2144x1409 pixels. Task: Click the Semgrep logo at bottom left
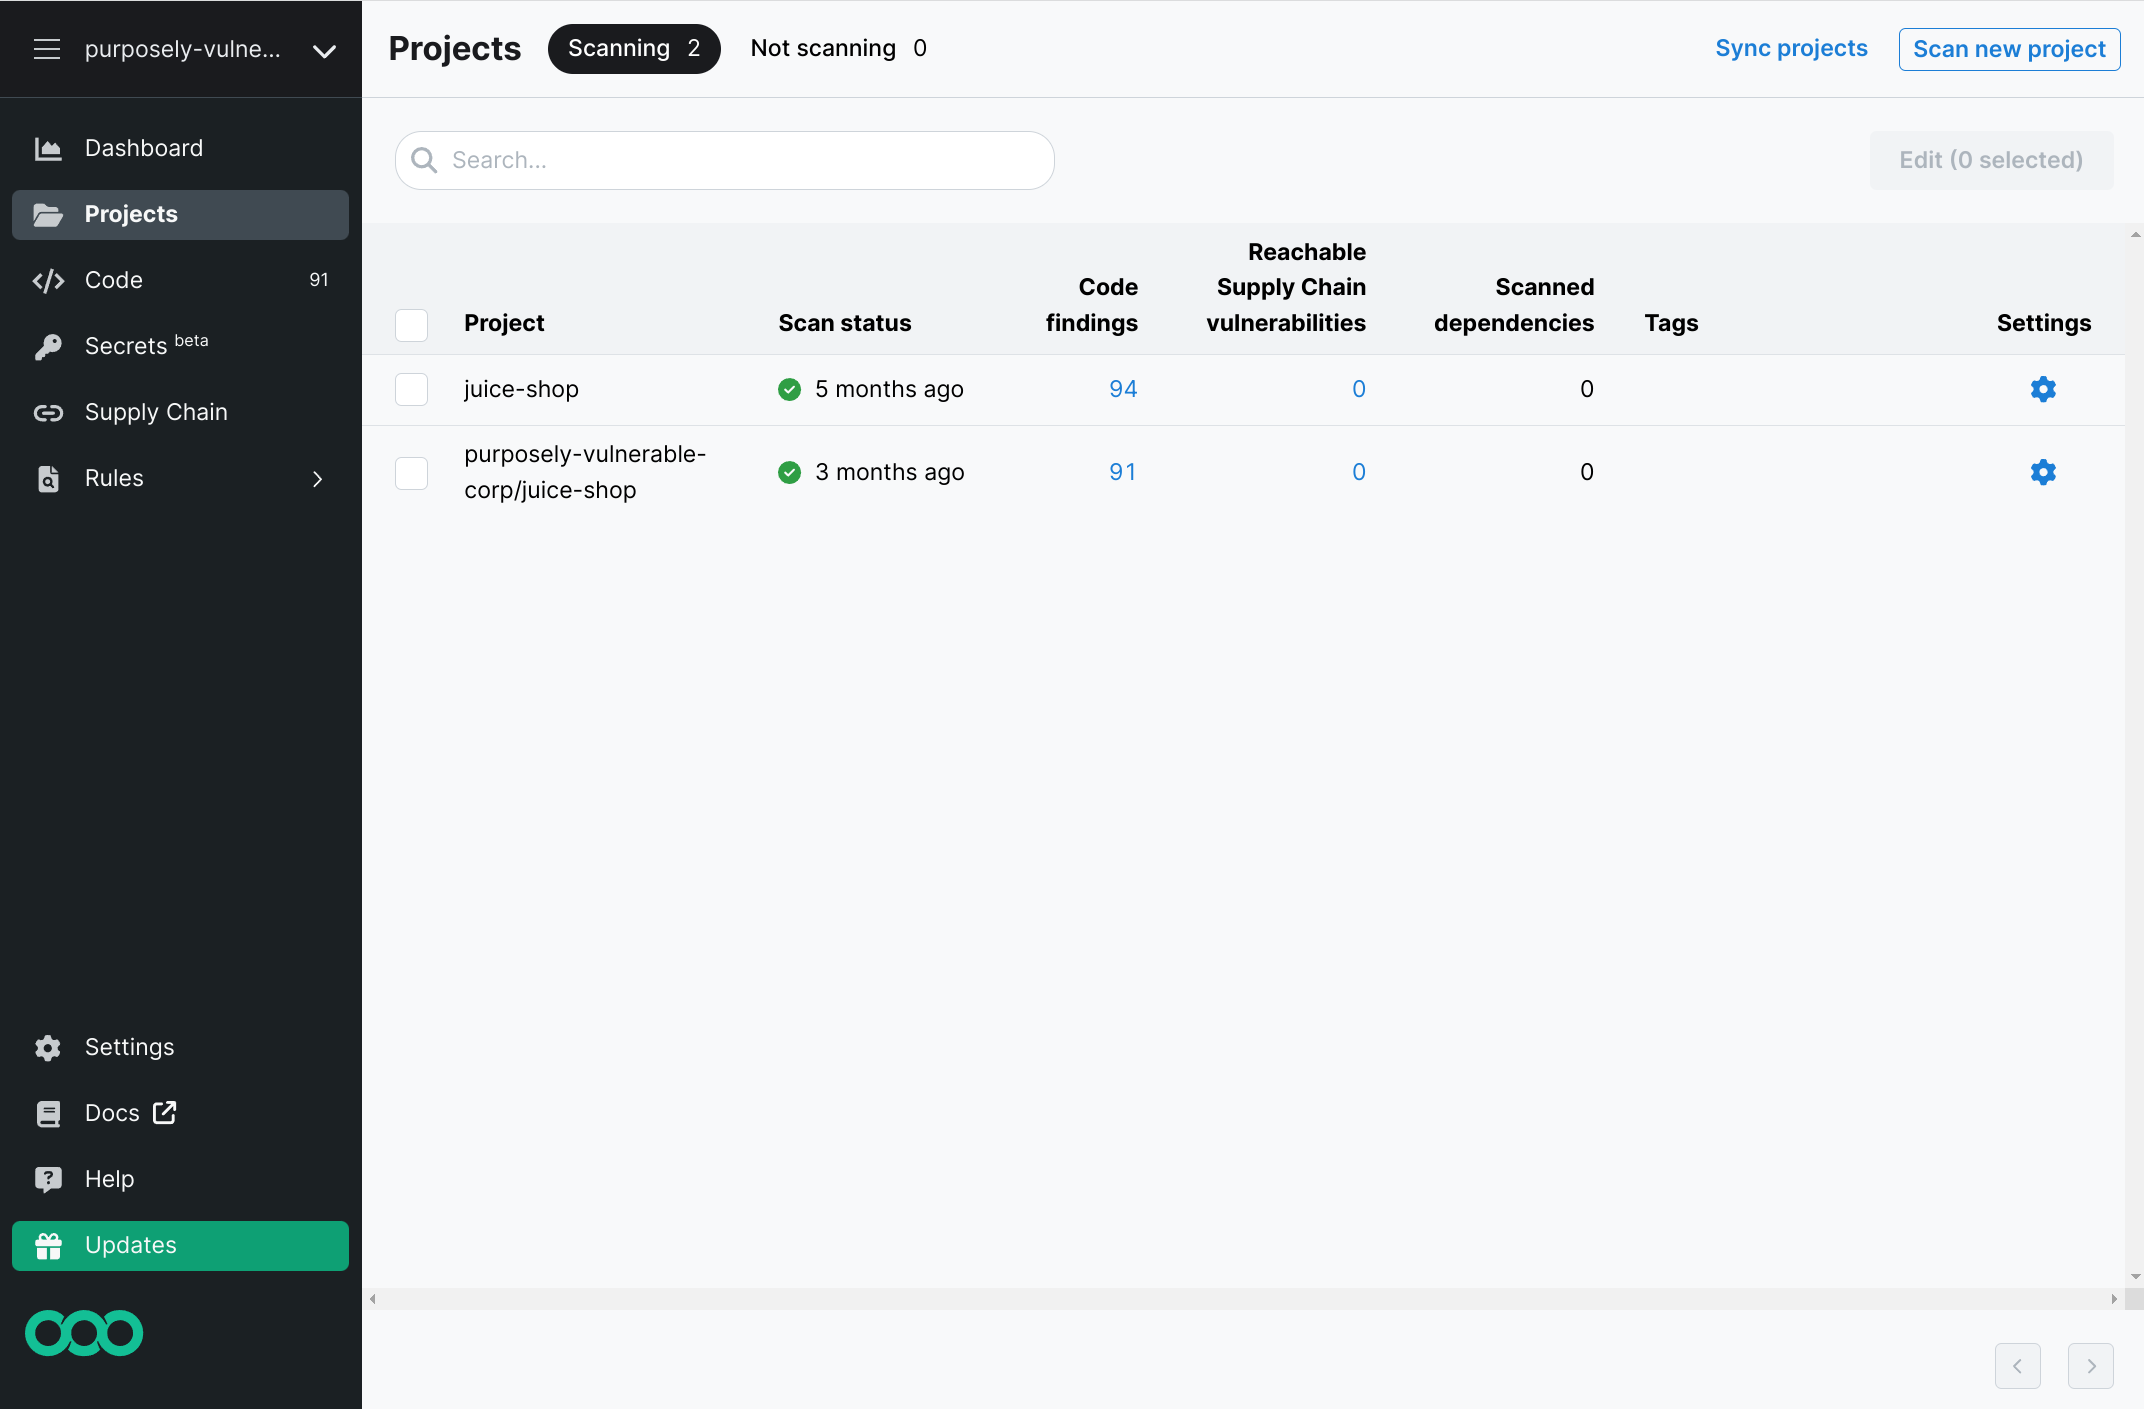coord(84,1332)
